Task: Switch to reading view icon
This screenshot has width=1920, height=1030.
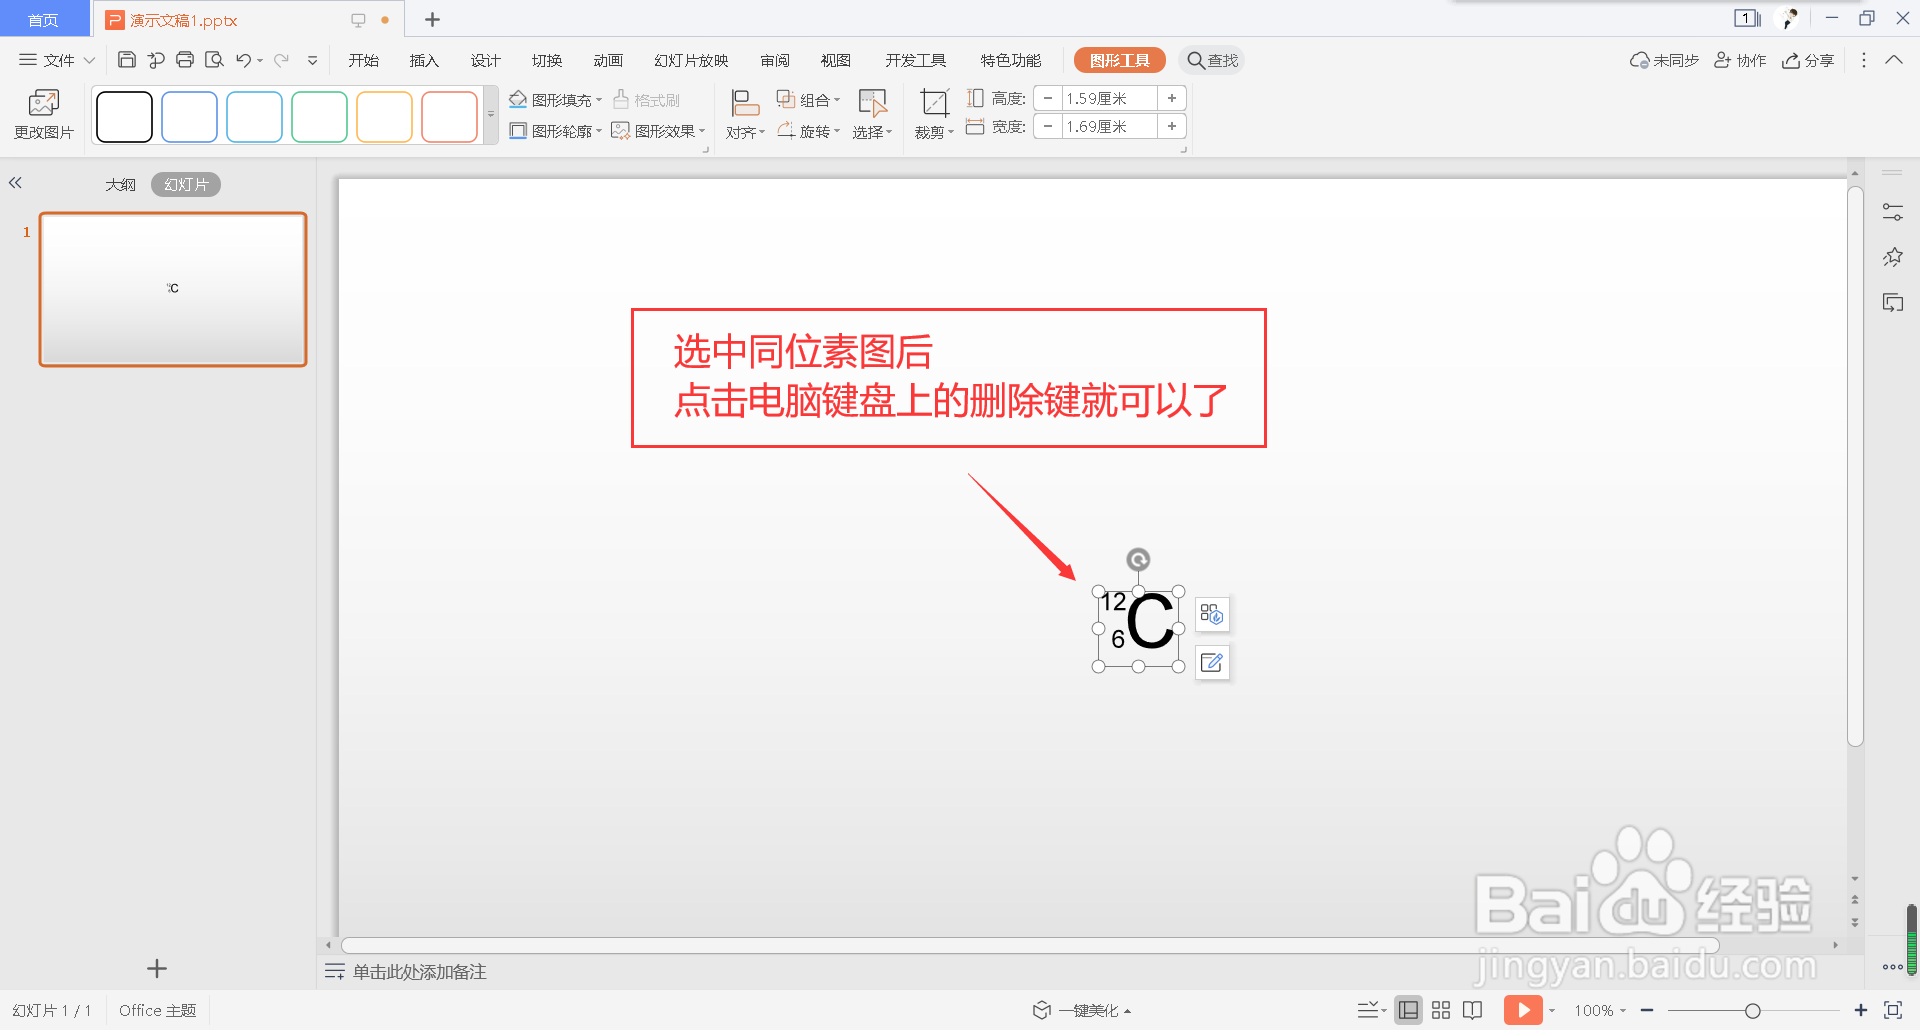Action: tap(1473, 1010)
